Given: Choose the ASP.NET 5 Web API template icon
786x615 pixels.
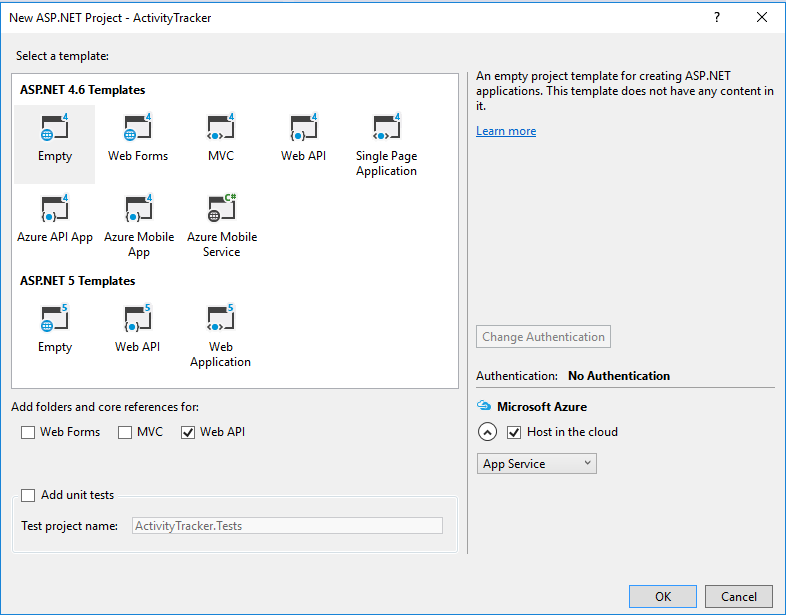Looking at the screenshot, I should [x=137, y=318].
